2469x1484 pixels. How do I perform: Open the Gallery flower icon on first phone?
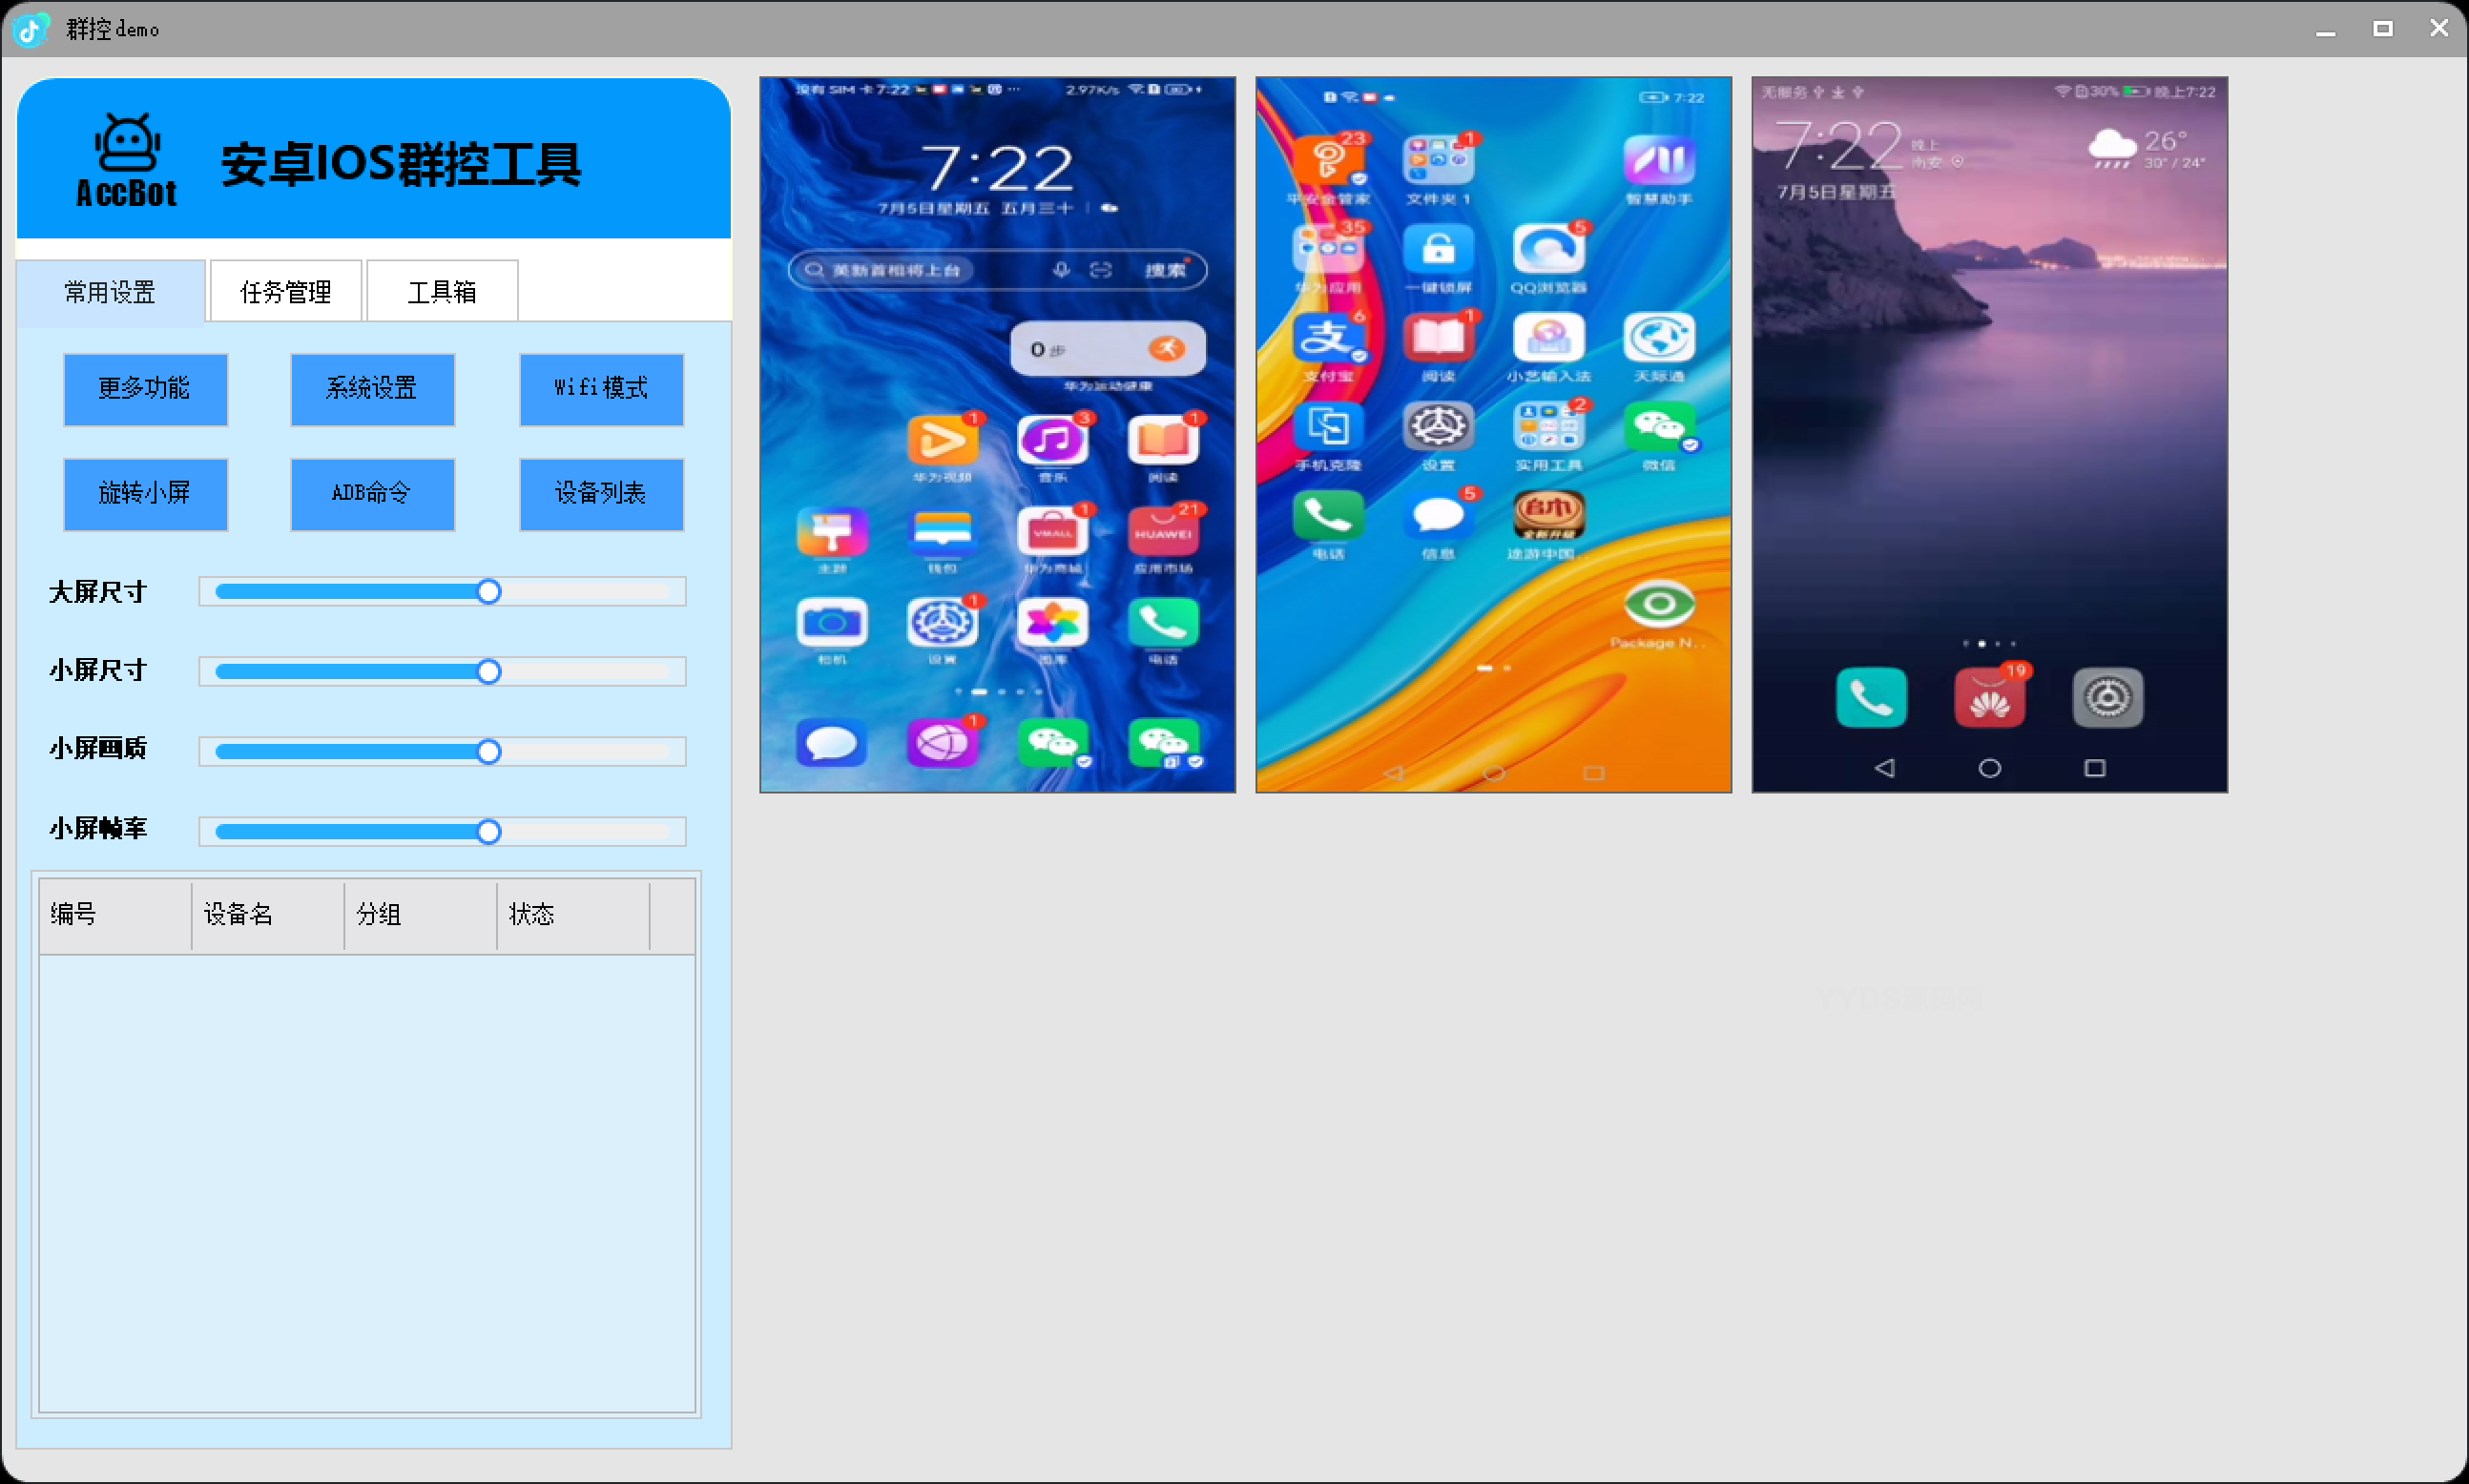pyautogui.click(x=1052, y=623)
